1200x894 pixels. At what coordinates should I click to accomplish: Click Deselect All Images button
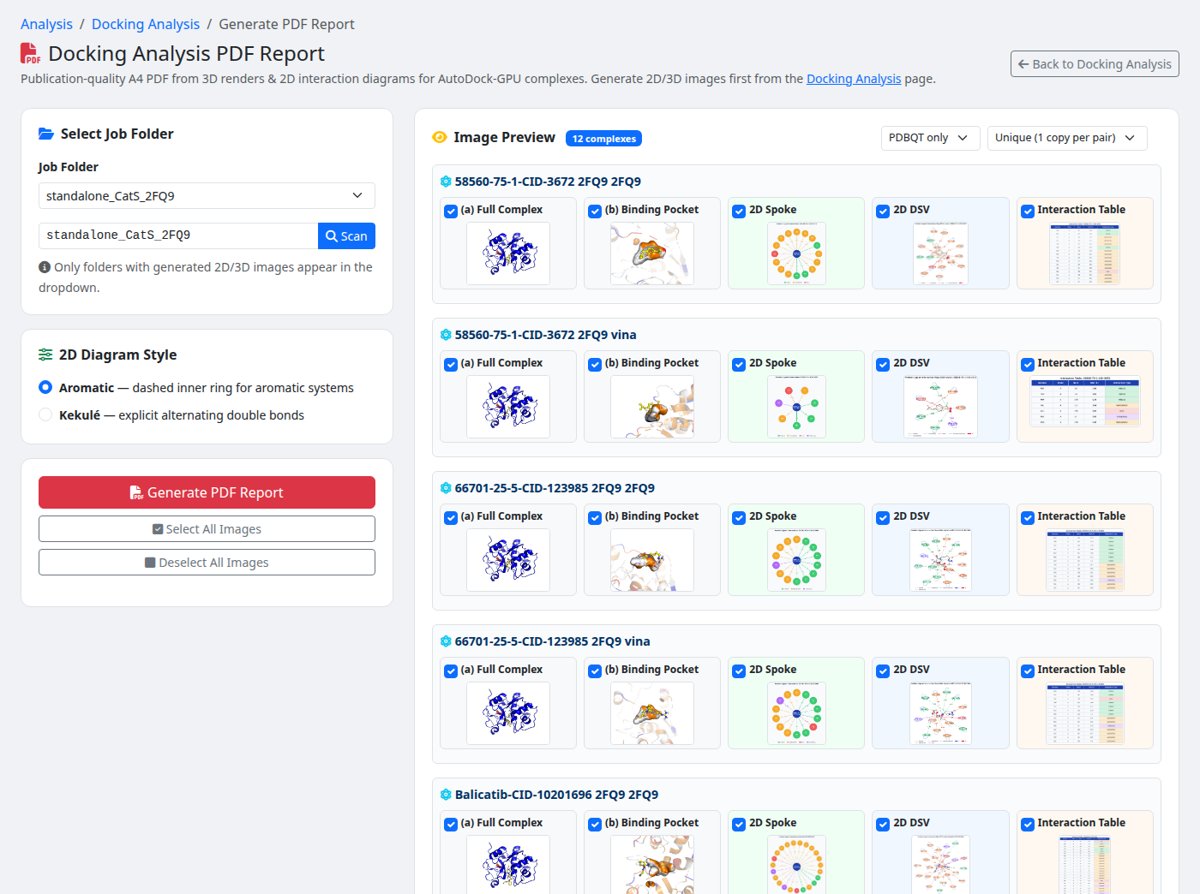[207, 562]
